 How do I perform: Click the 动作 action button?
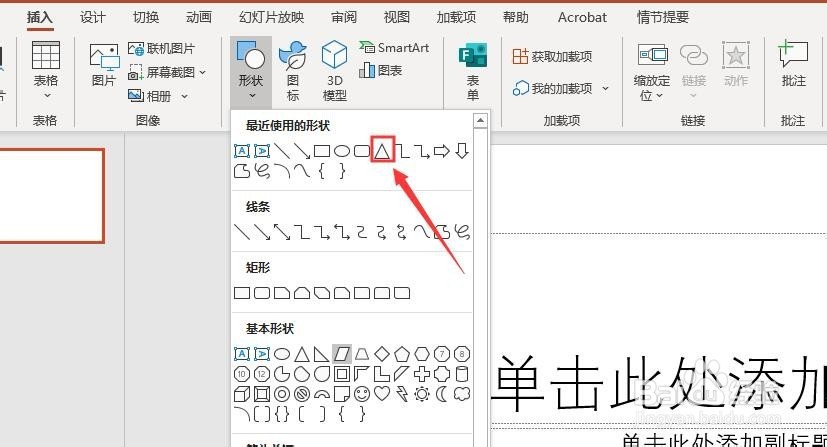click(736, 64)
